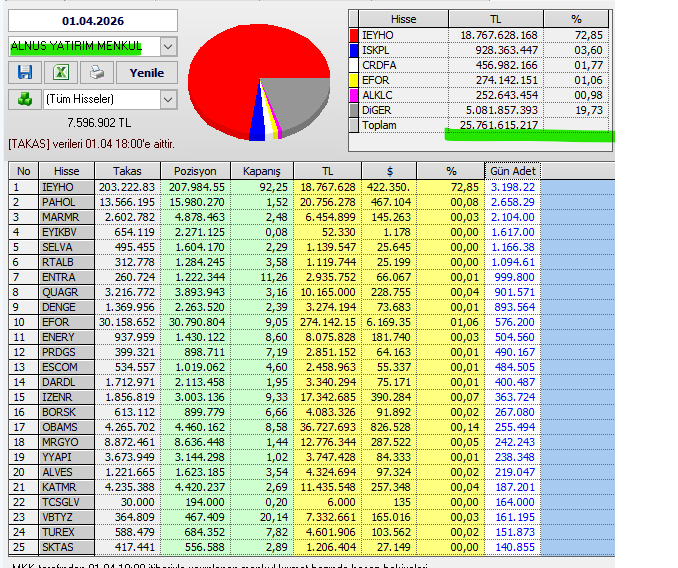
Task: Sort by the Pozisyon column header
Action: coord(195,171)
